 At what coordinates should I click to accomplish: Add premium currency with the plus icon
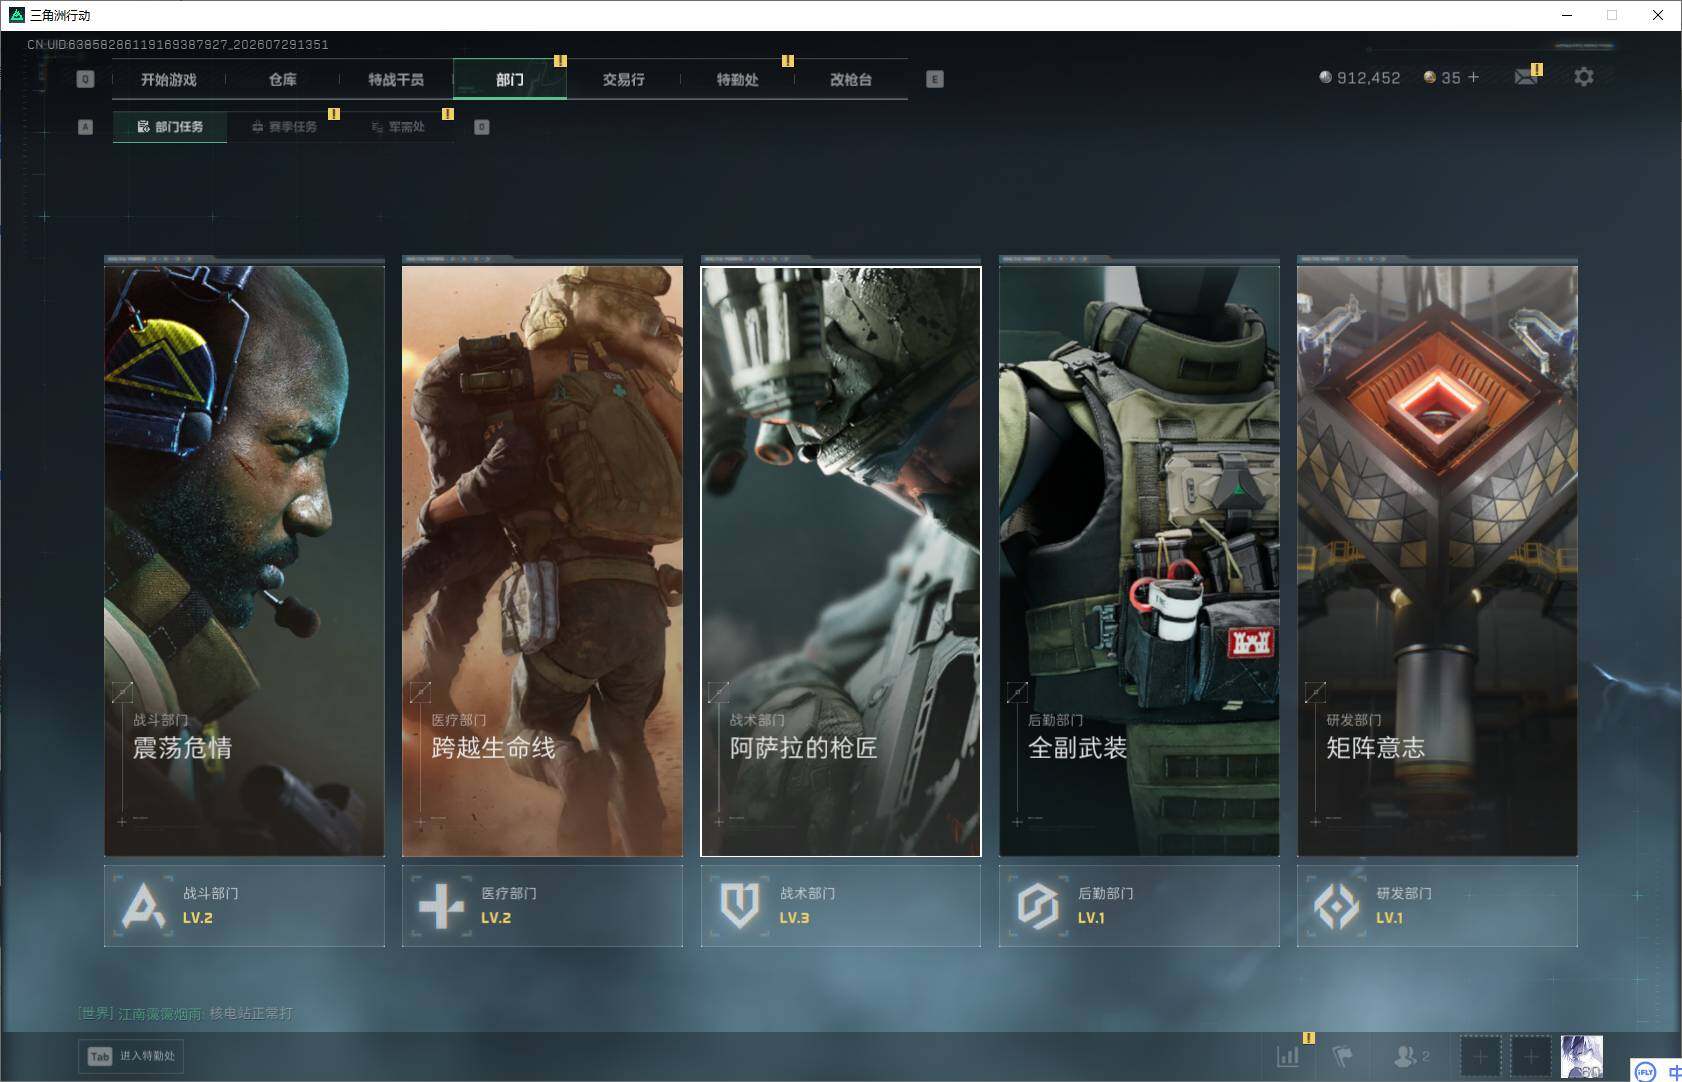[x=1473, y=77]
